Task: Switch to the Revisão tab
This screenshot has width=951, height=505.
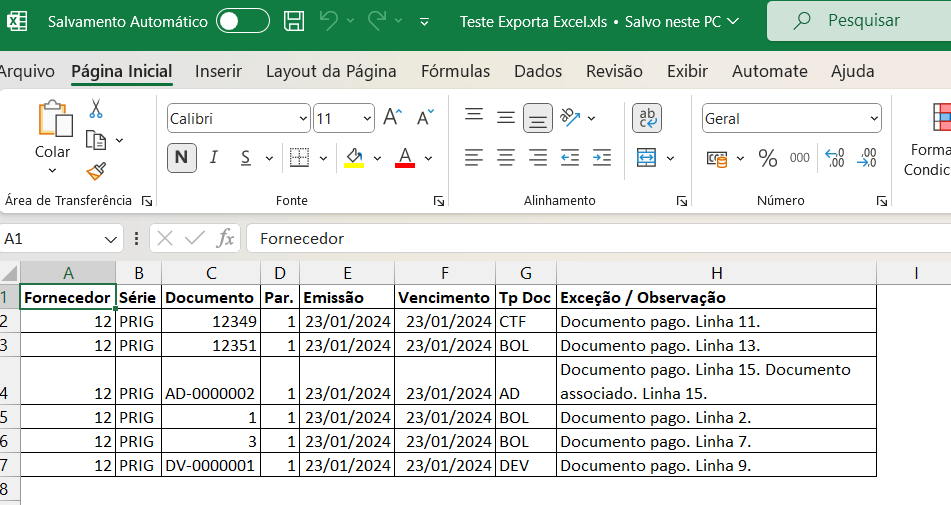Action: coord(614,72)
